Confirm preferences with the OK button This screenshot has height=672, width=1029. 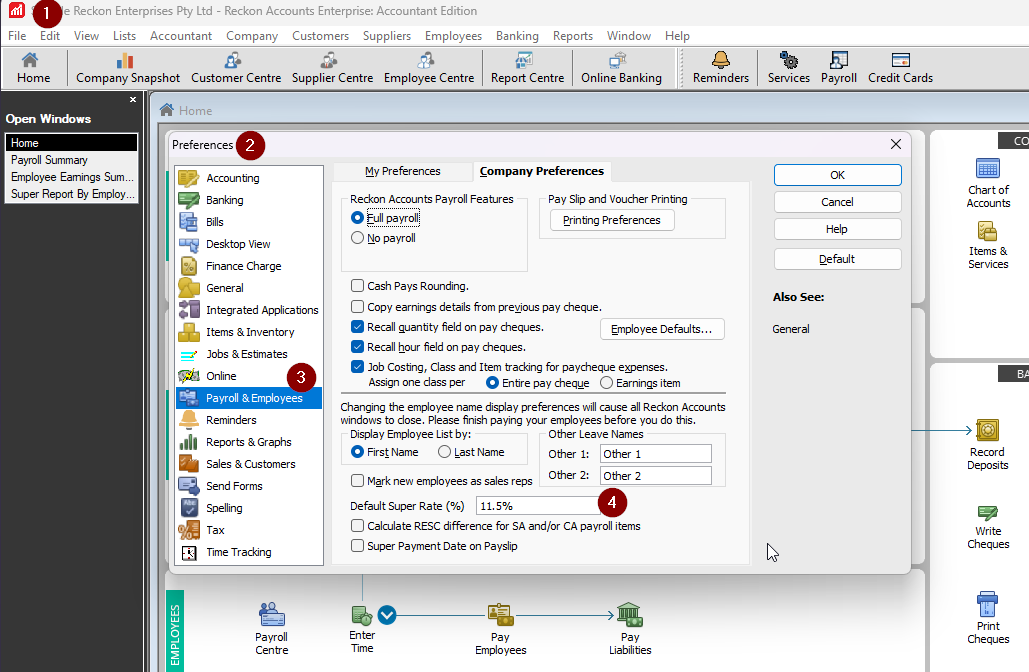point(837,175)
